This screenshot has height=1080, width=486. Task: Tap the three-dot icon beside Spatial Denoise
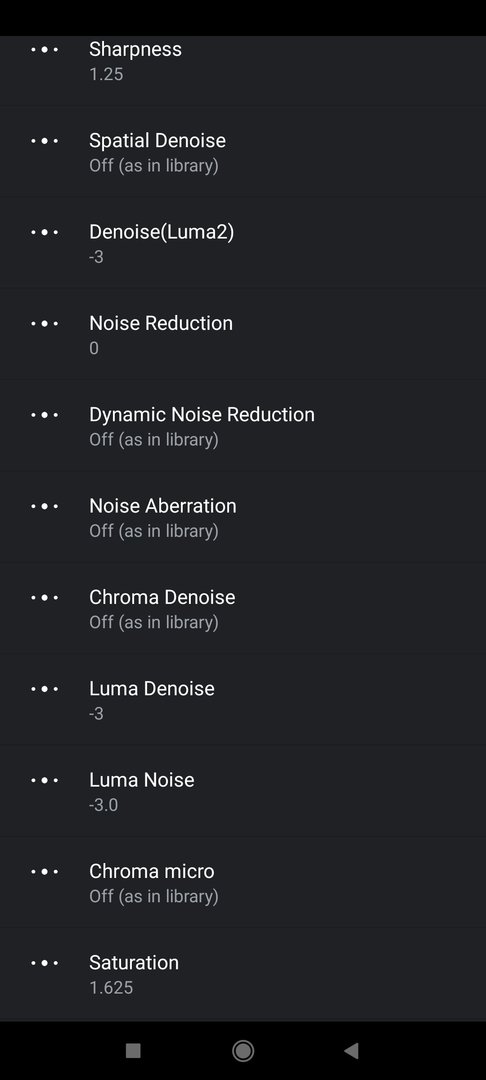[x=45, y=141]
